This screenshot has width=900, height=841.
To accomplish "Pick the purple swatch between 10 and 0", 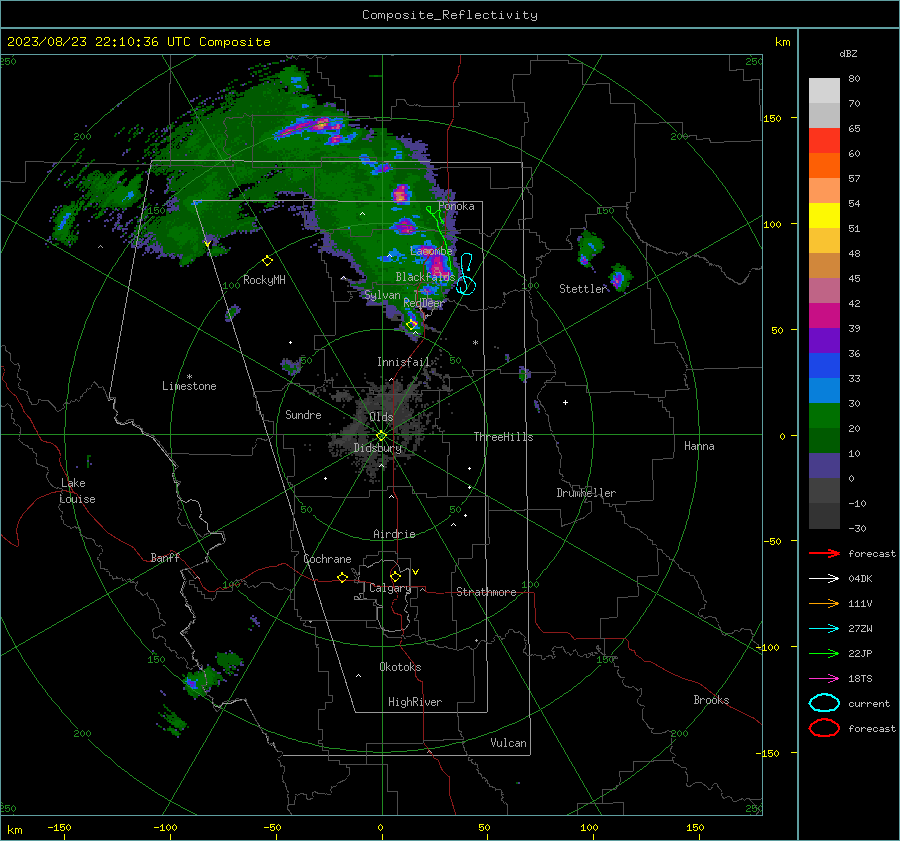I will pos(824,466).
